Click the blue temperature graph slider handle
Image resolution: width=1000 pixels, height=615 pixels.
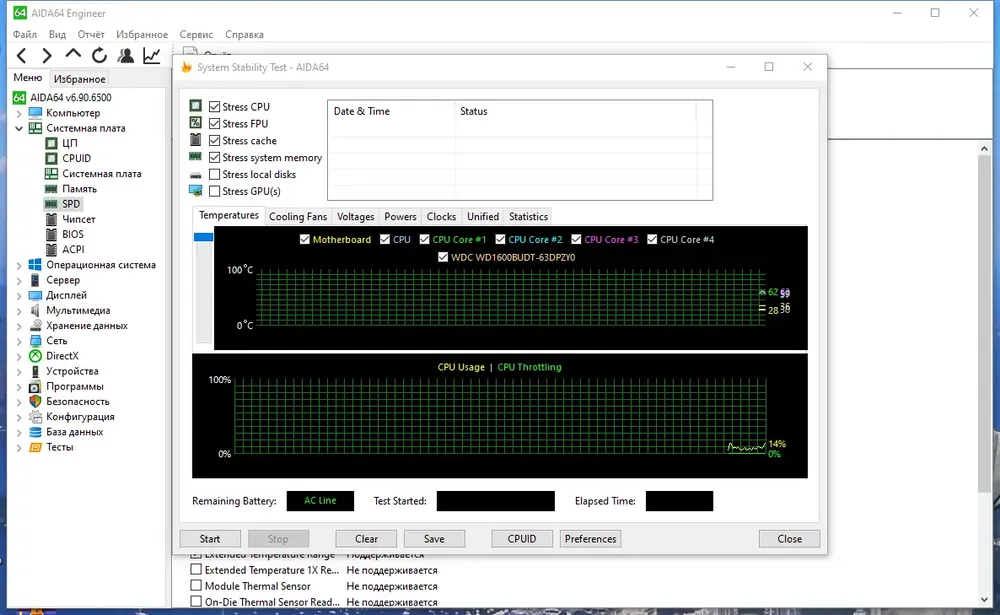click(203, 237)
